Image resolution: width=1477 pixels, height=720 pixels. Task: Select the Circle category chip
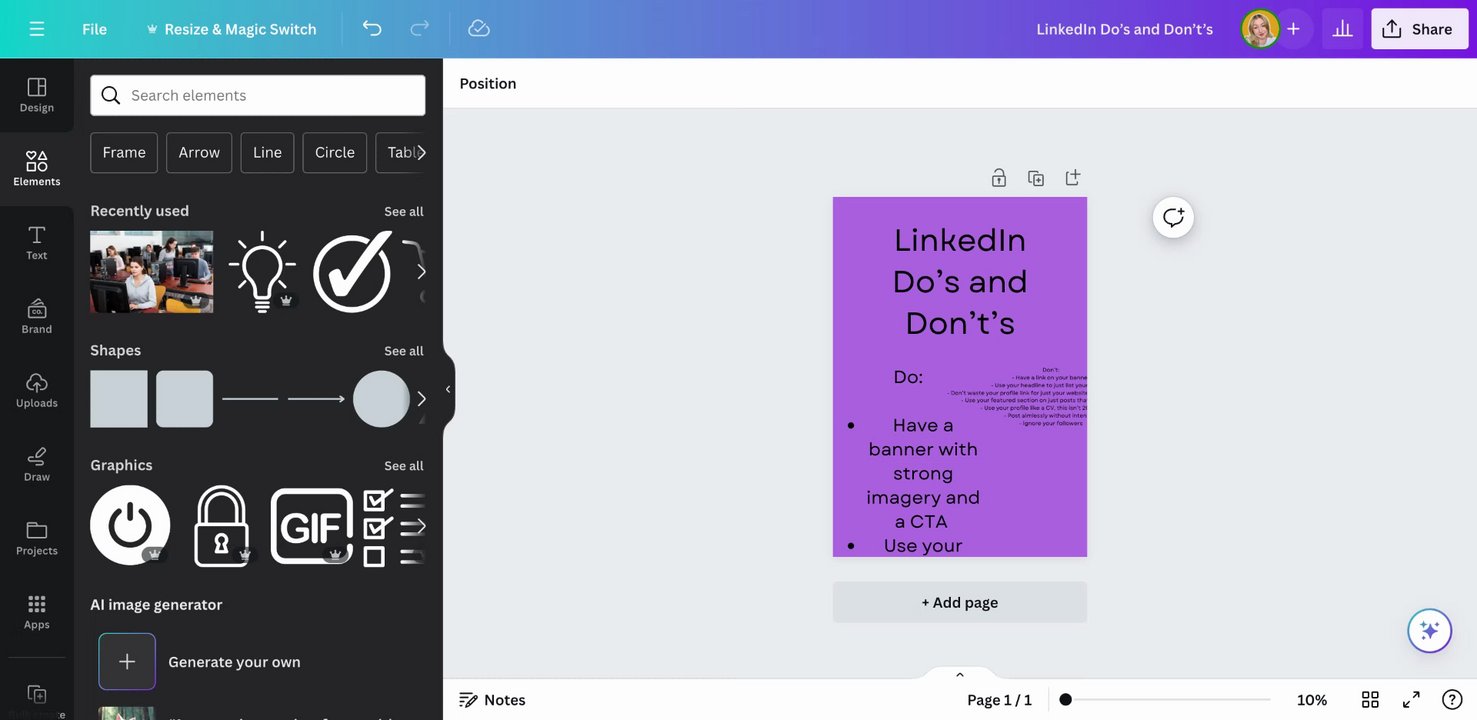coord(335,152)
